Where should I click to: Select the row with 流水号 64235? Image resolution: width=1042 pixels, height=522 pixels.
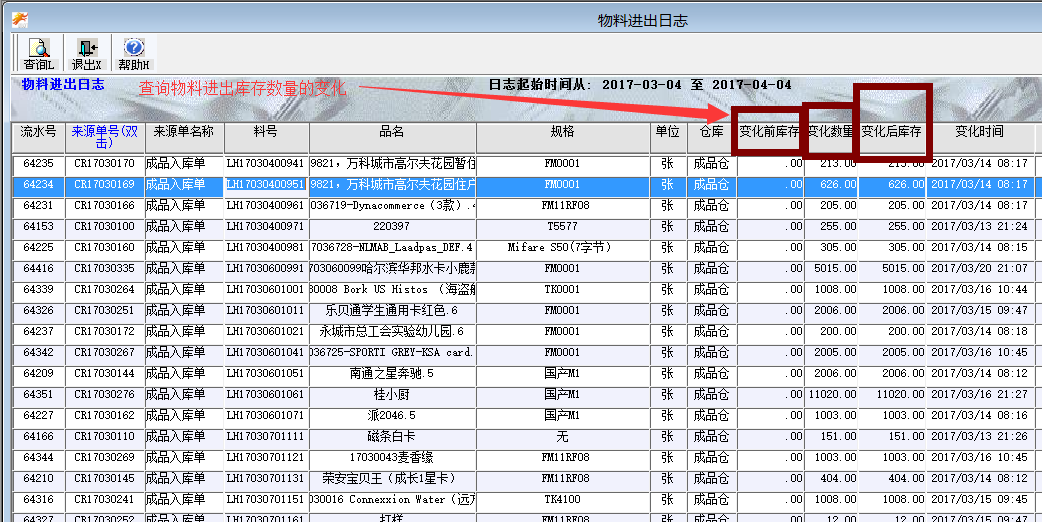coord(39,163)
